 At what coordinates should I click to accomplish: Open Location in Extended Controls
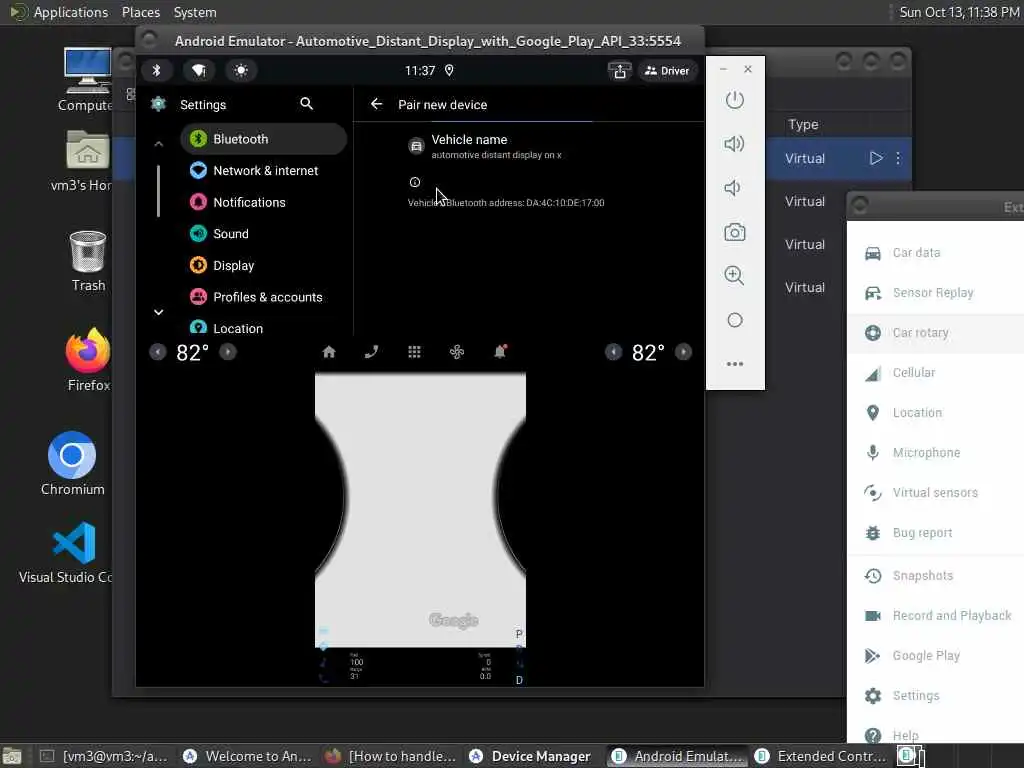pyautogui.click(x=935, y=413)
